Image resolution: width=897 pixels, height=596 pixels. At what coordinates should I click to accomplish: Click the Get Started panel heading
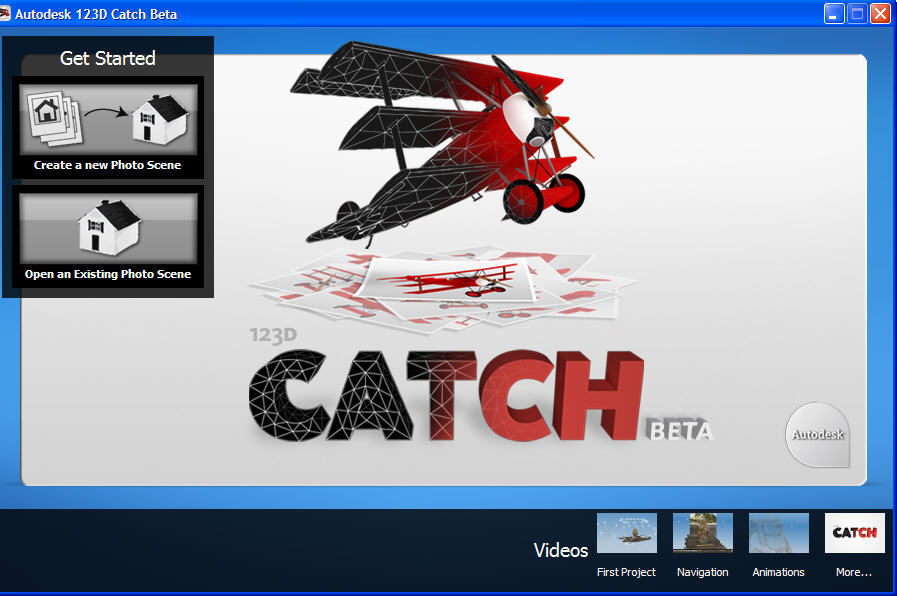(108, 58)
